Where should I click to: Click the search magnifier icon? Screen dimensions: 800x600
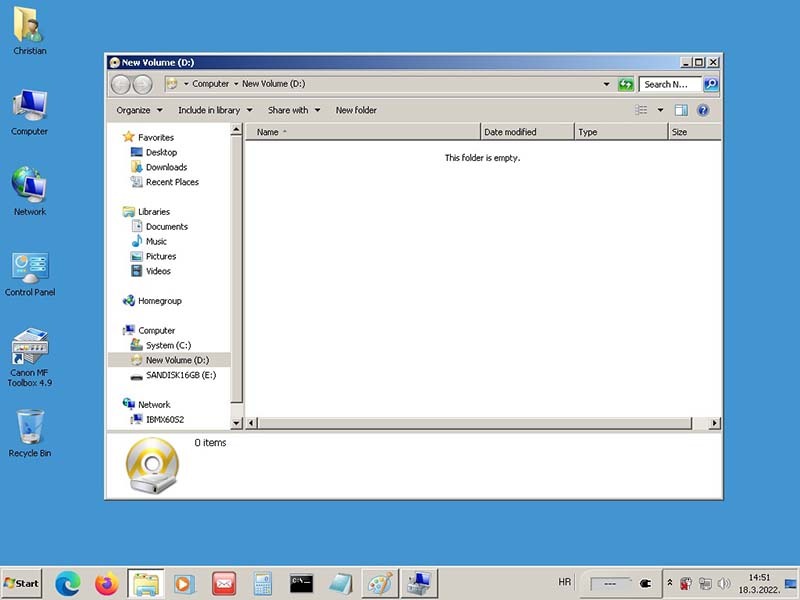[711, 85]
